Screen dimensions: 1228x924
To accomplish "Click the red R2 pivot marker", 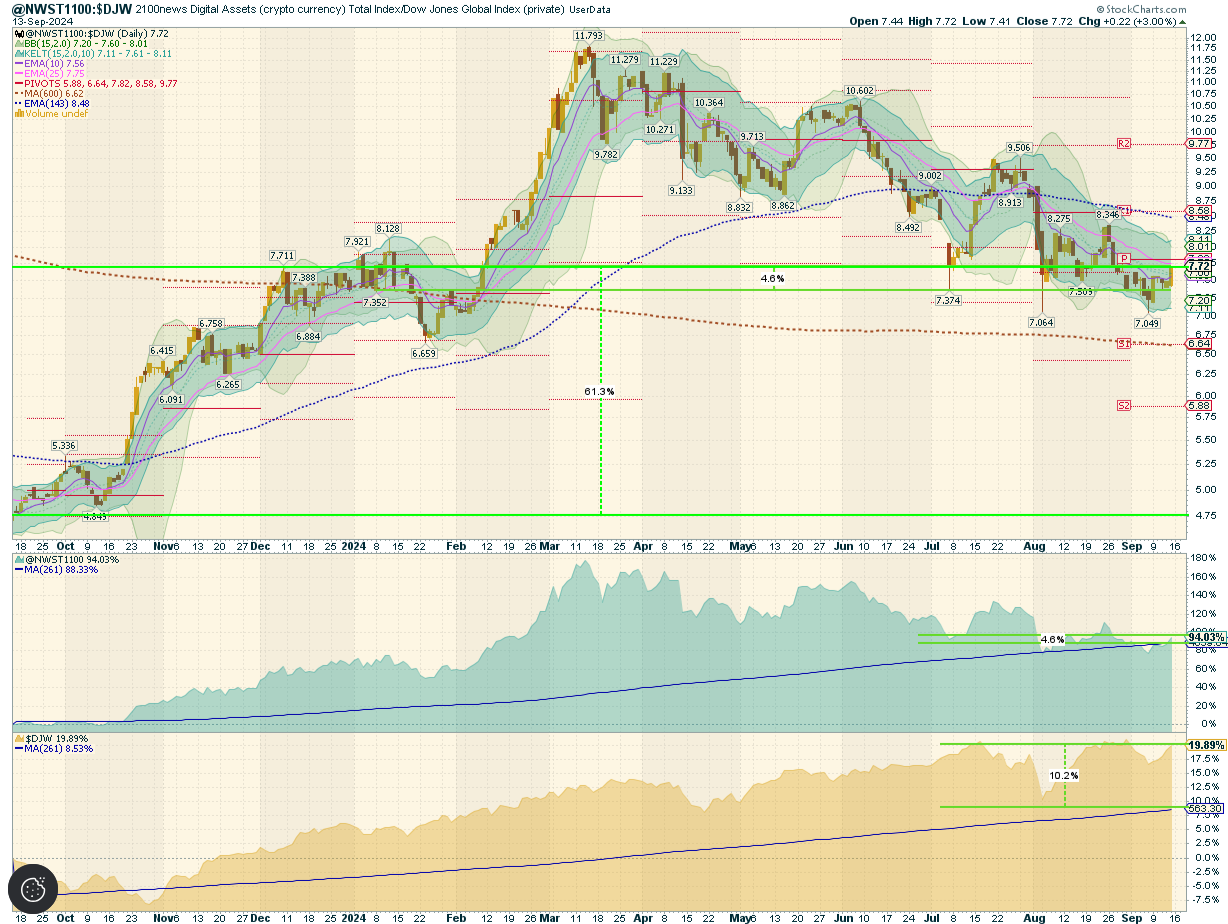I will tap(1123, 144).
